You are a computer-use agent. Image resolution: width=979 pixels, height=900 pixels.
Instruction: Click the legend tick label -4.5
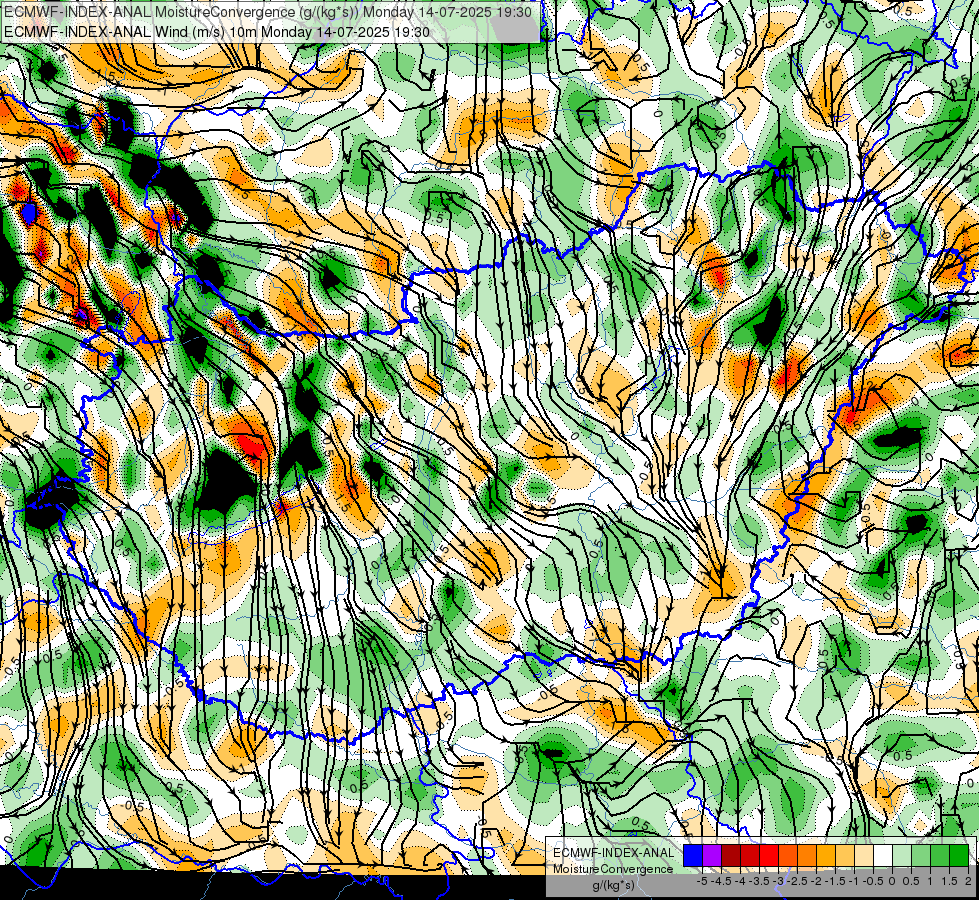point(721,881)
